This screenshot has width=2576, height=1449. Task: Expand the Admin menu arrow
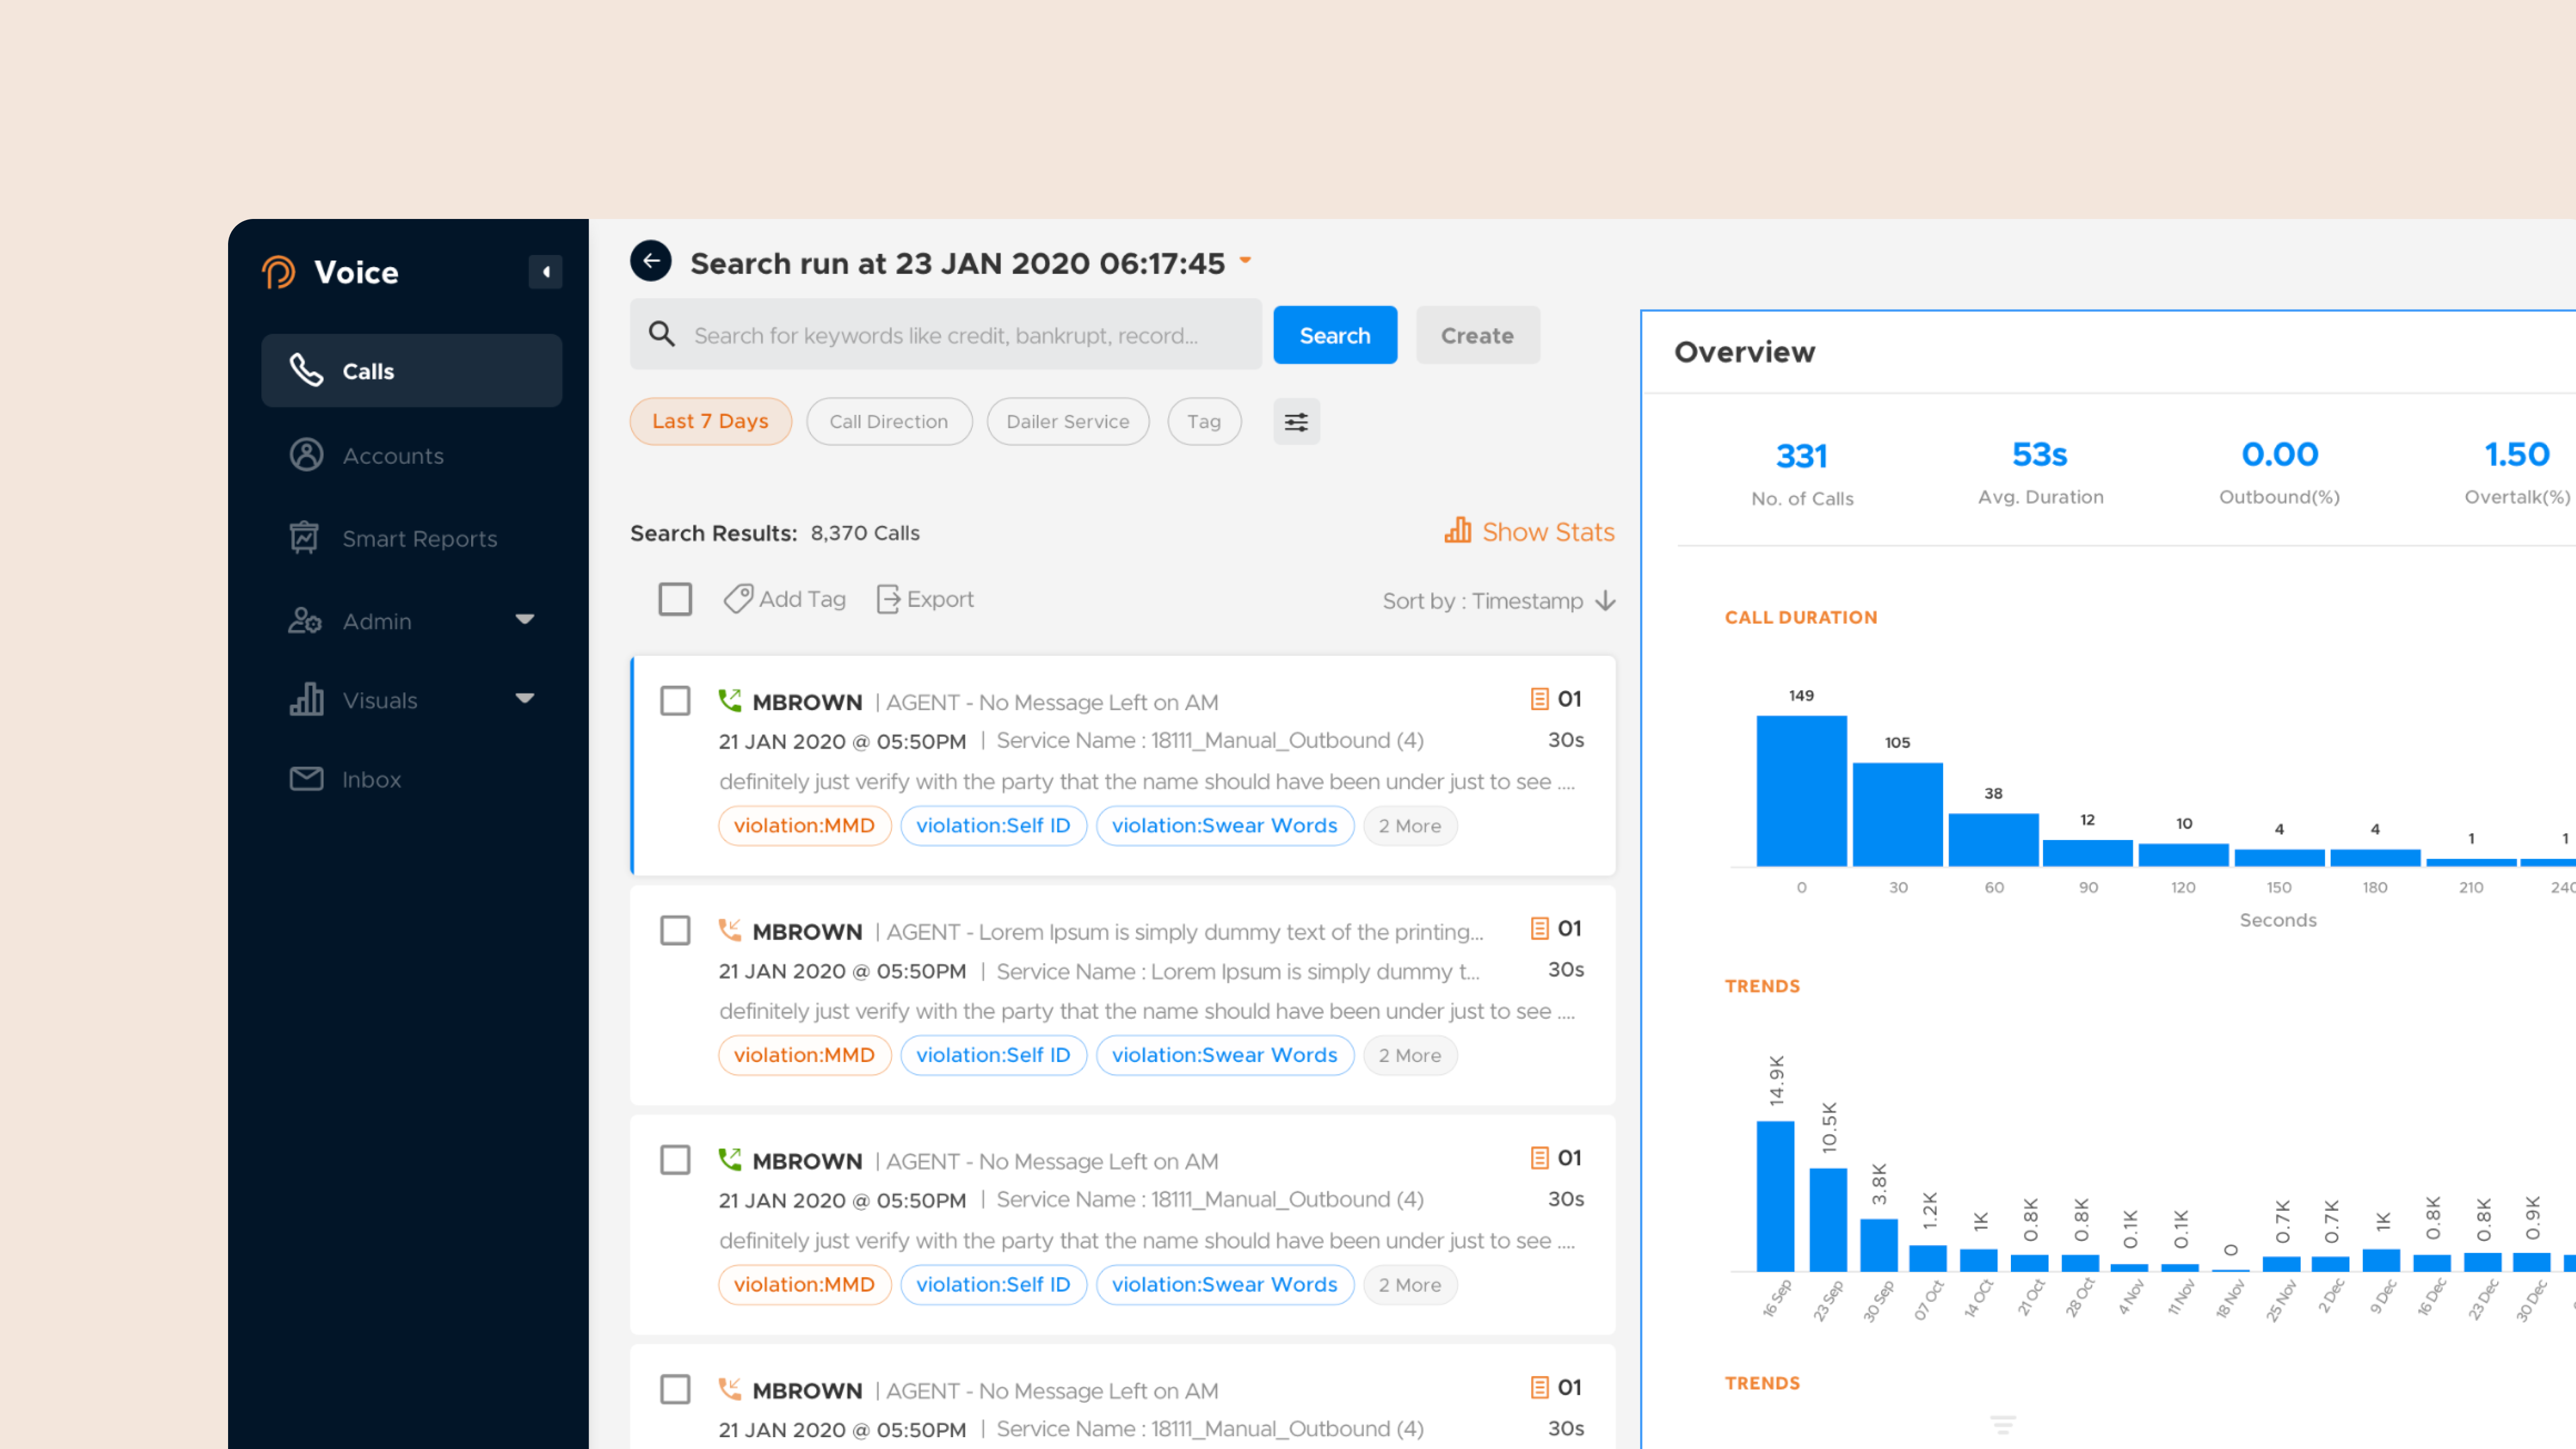[524, 620]
